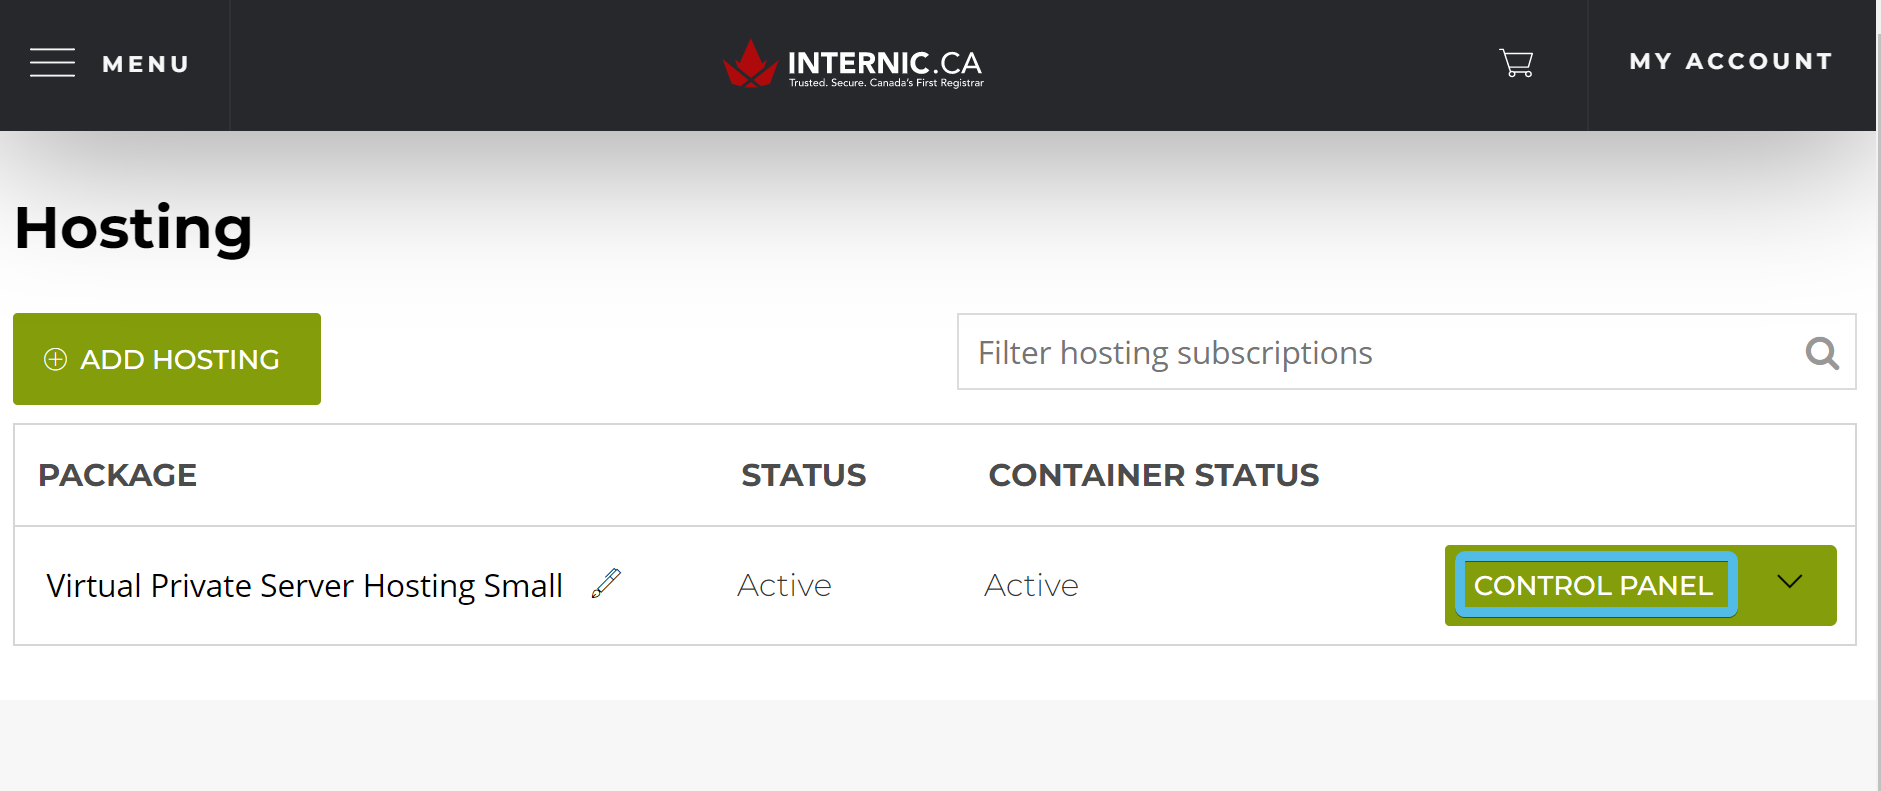Click the Hosting page heading
The width and height of the screenshot is (1881, 791).
pyautogui.click(x=133, y=229)
